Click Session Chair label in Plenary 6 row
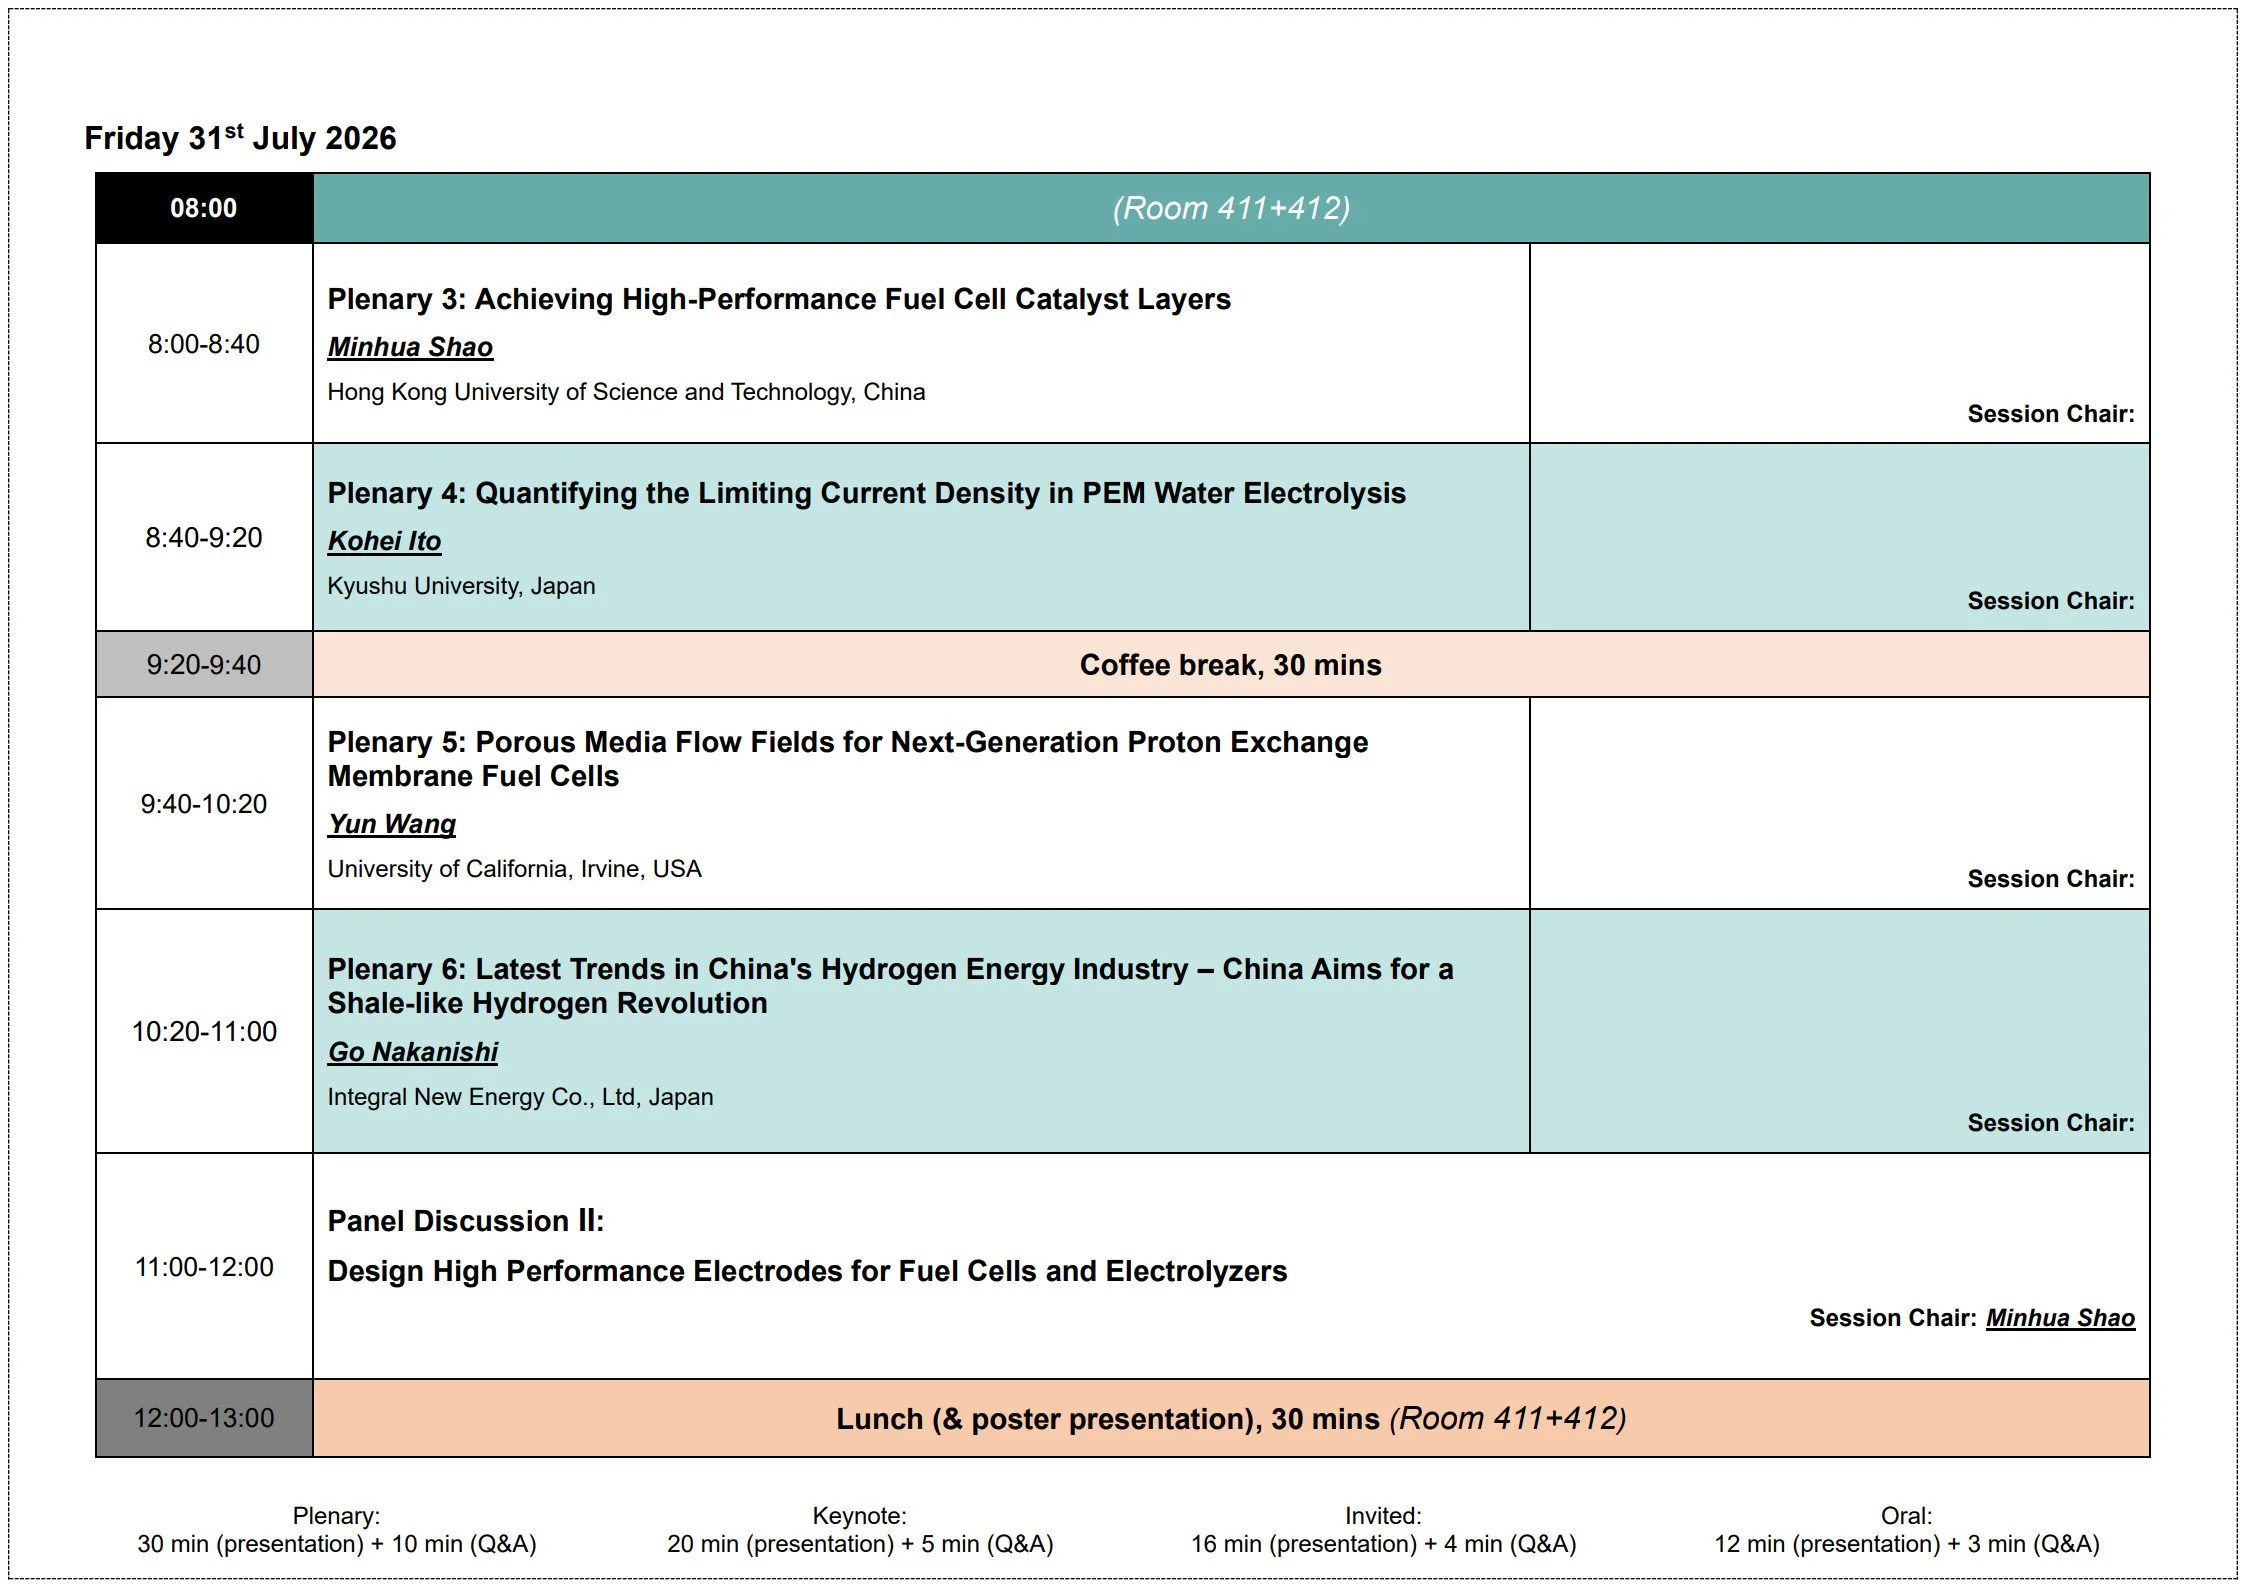2246x1587 pixels. [x=2050, y=1123]
